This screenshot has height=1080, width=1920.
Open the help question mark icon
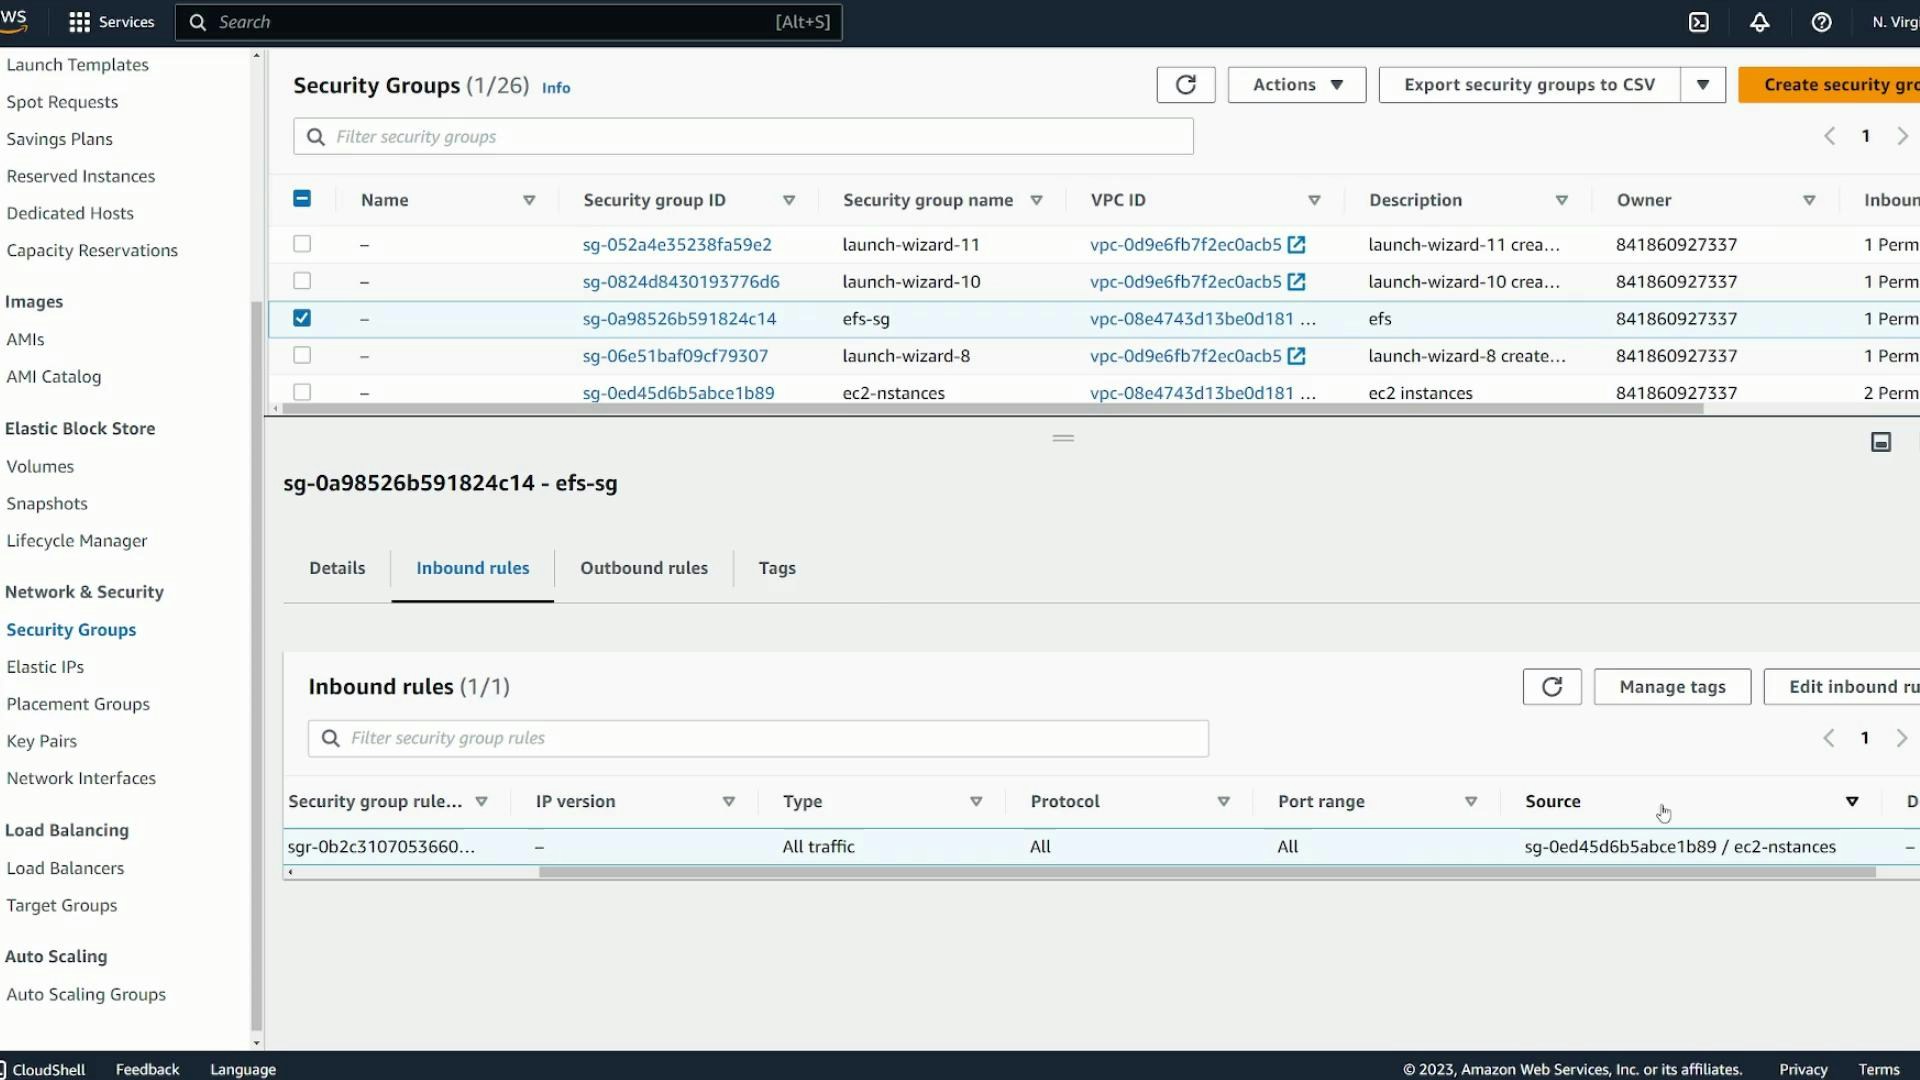tap(1821, 22)
